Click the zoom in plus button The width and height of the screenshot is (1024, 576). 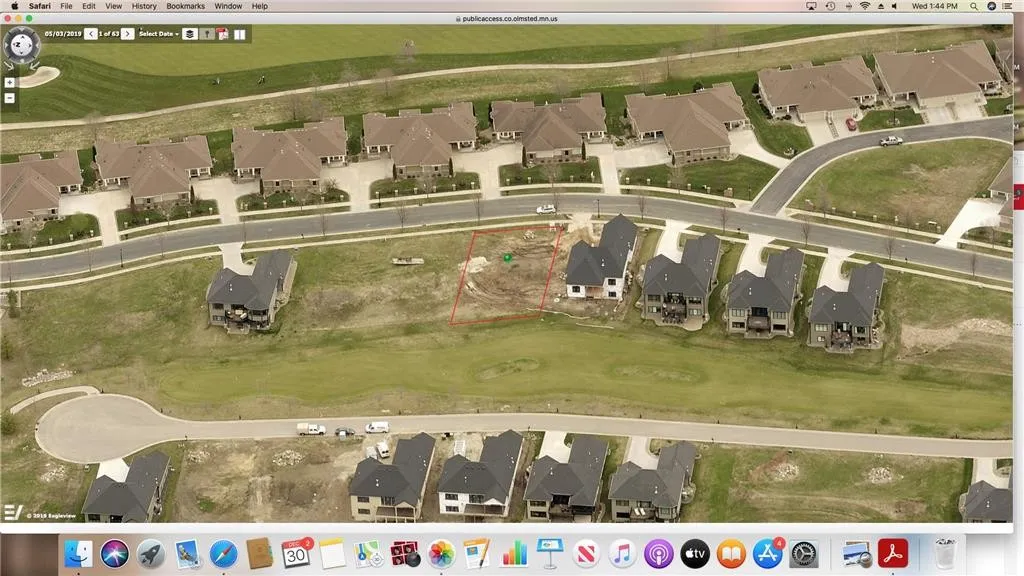10,83
